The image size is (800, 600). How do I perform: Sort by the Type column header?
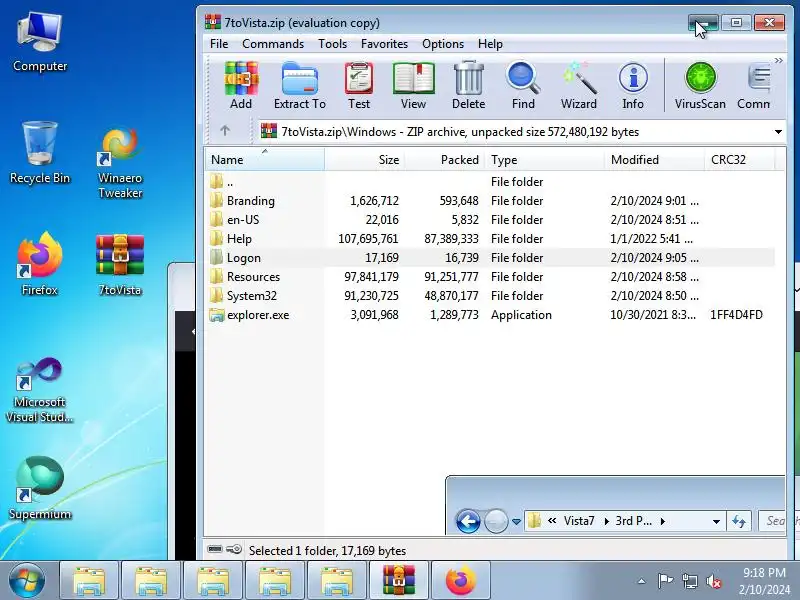545,160
